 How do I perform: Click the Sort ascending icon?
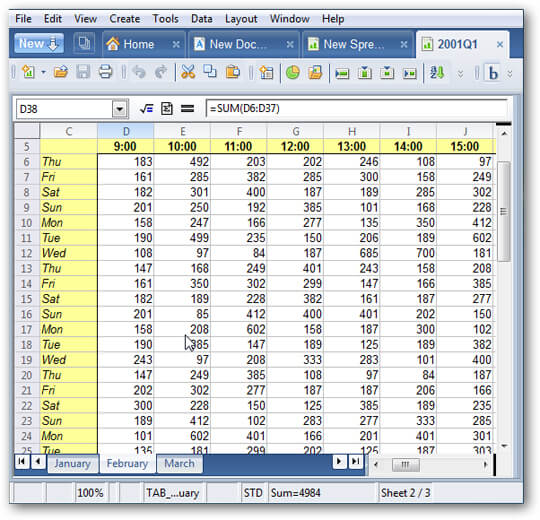pyautogui.click(x=437, y=72)
